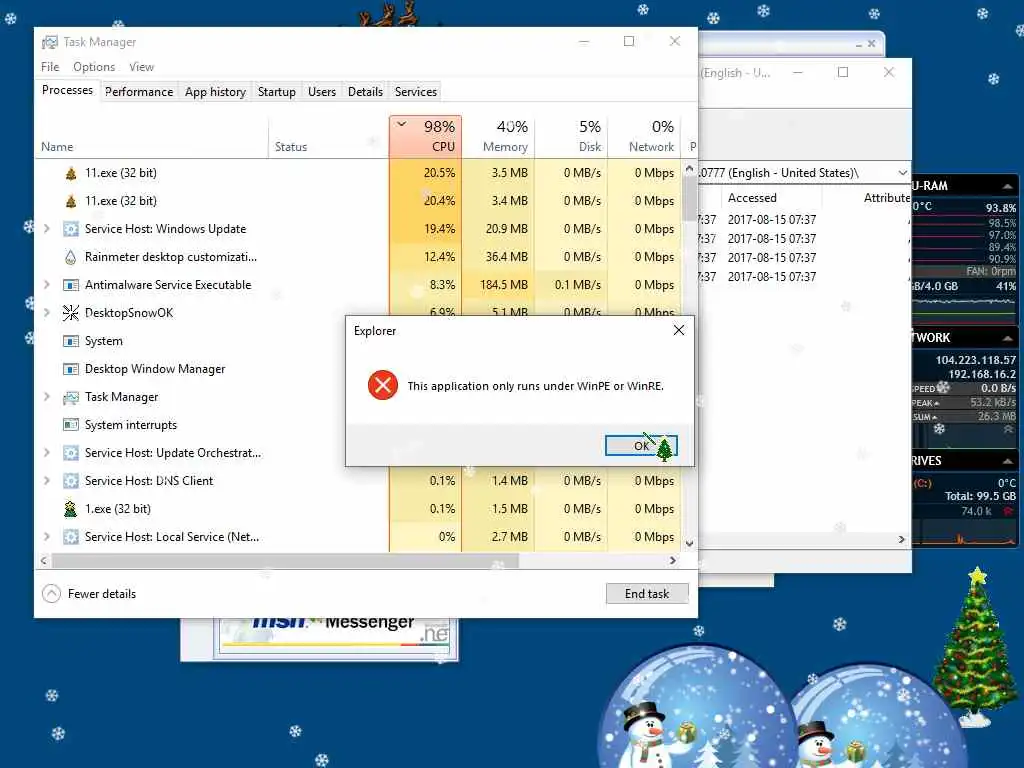The width and height of the screenshot is (1024, 768).
Task: Expand Service Host: Update Orchestrator group
Action: click(x=46, y=453)
